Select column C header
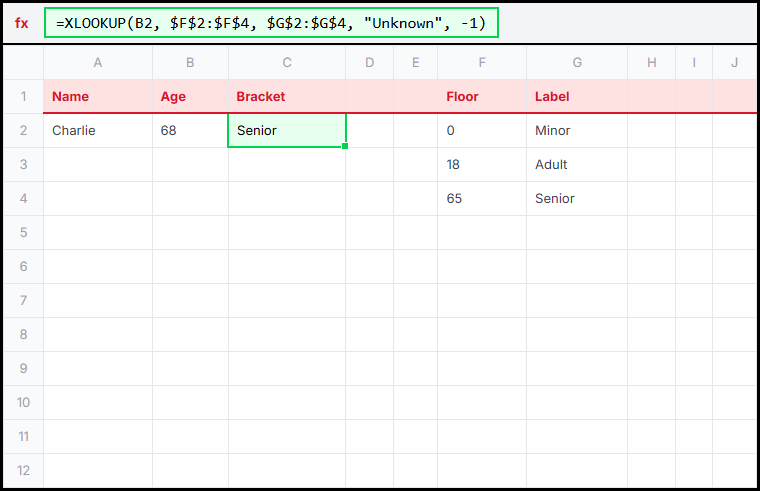The height and width of the screenshot is (491, 760). click(x=287, y=63)
